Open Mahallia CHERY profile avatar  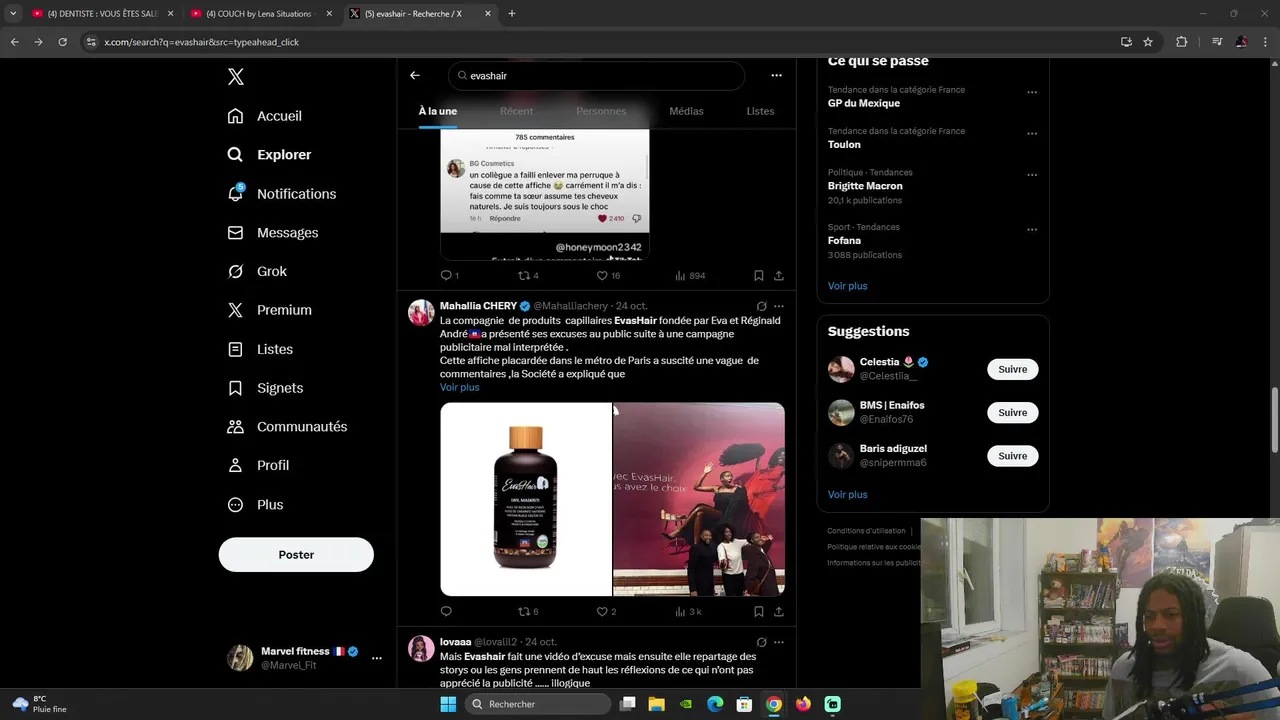[x=421, y=313]
